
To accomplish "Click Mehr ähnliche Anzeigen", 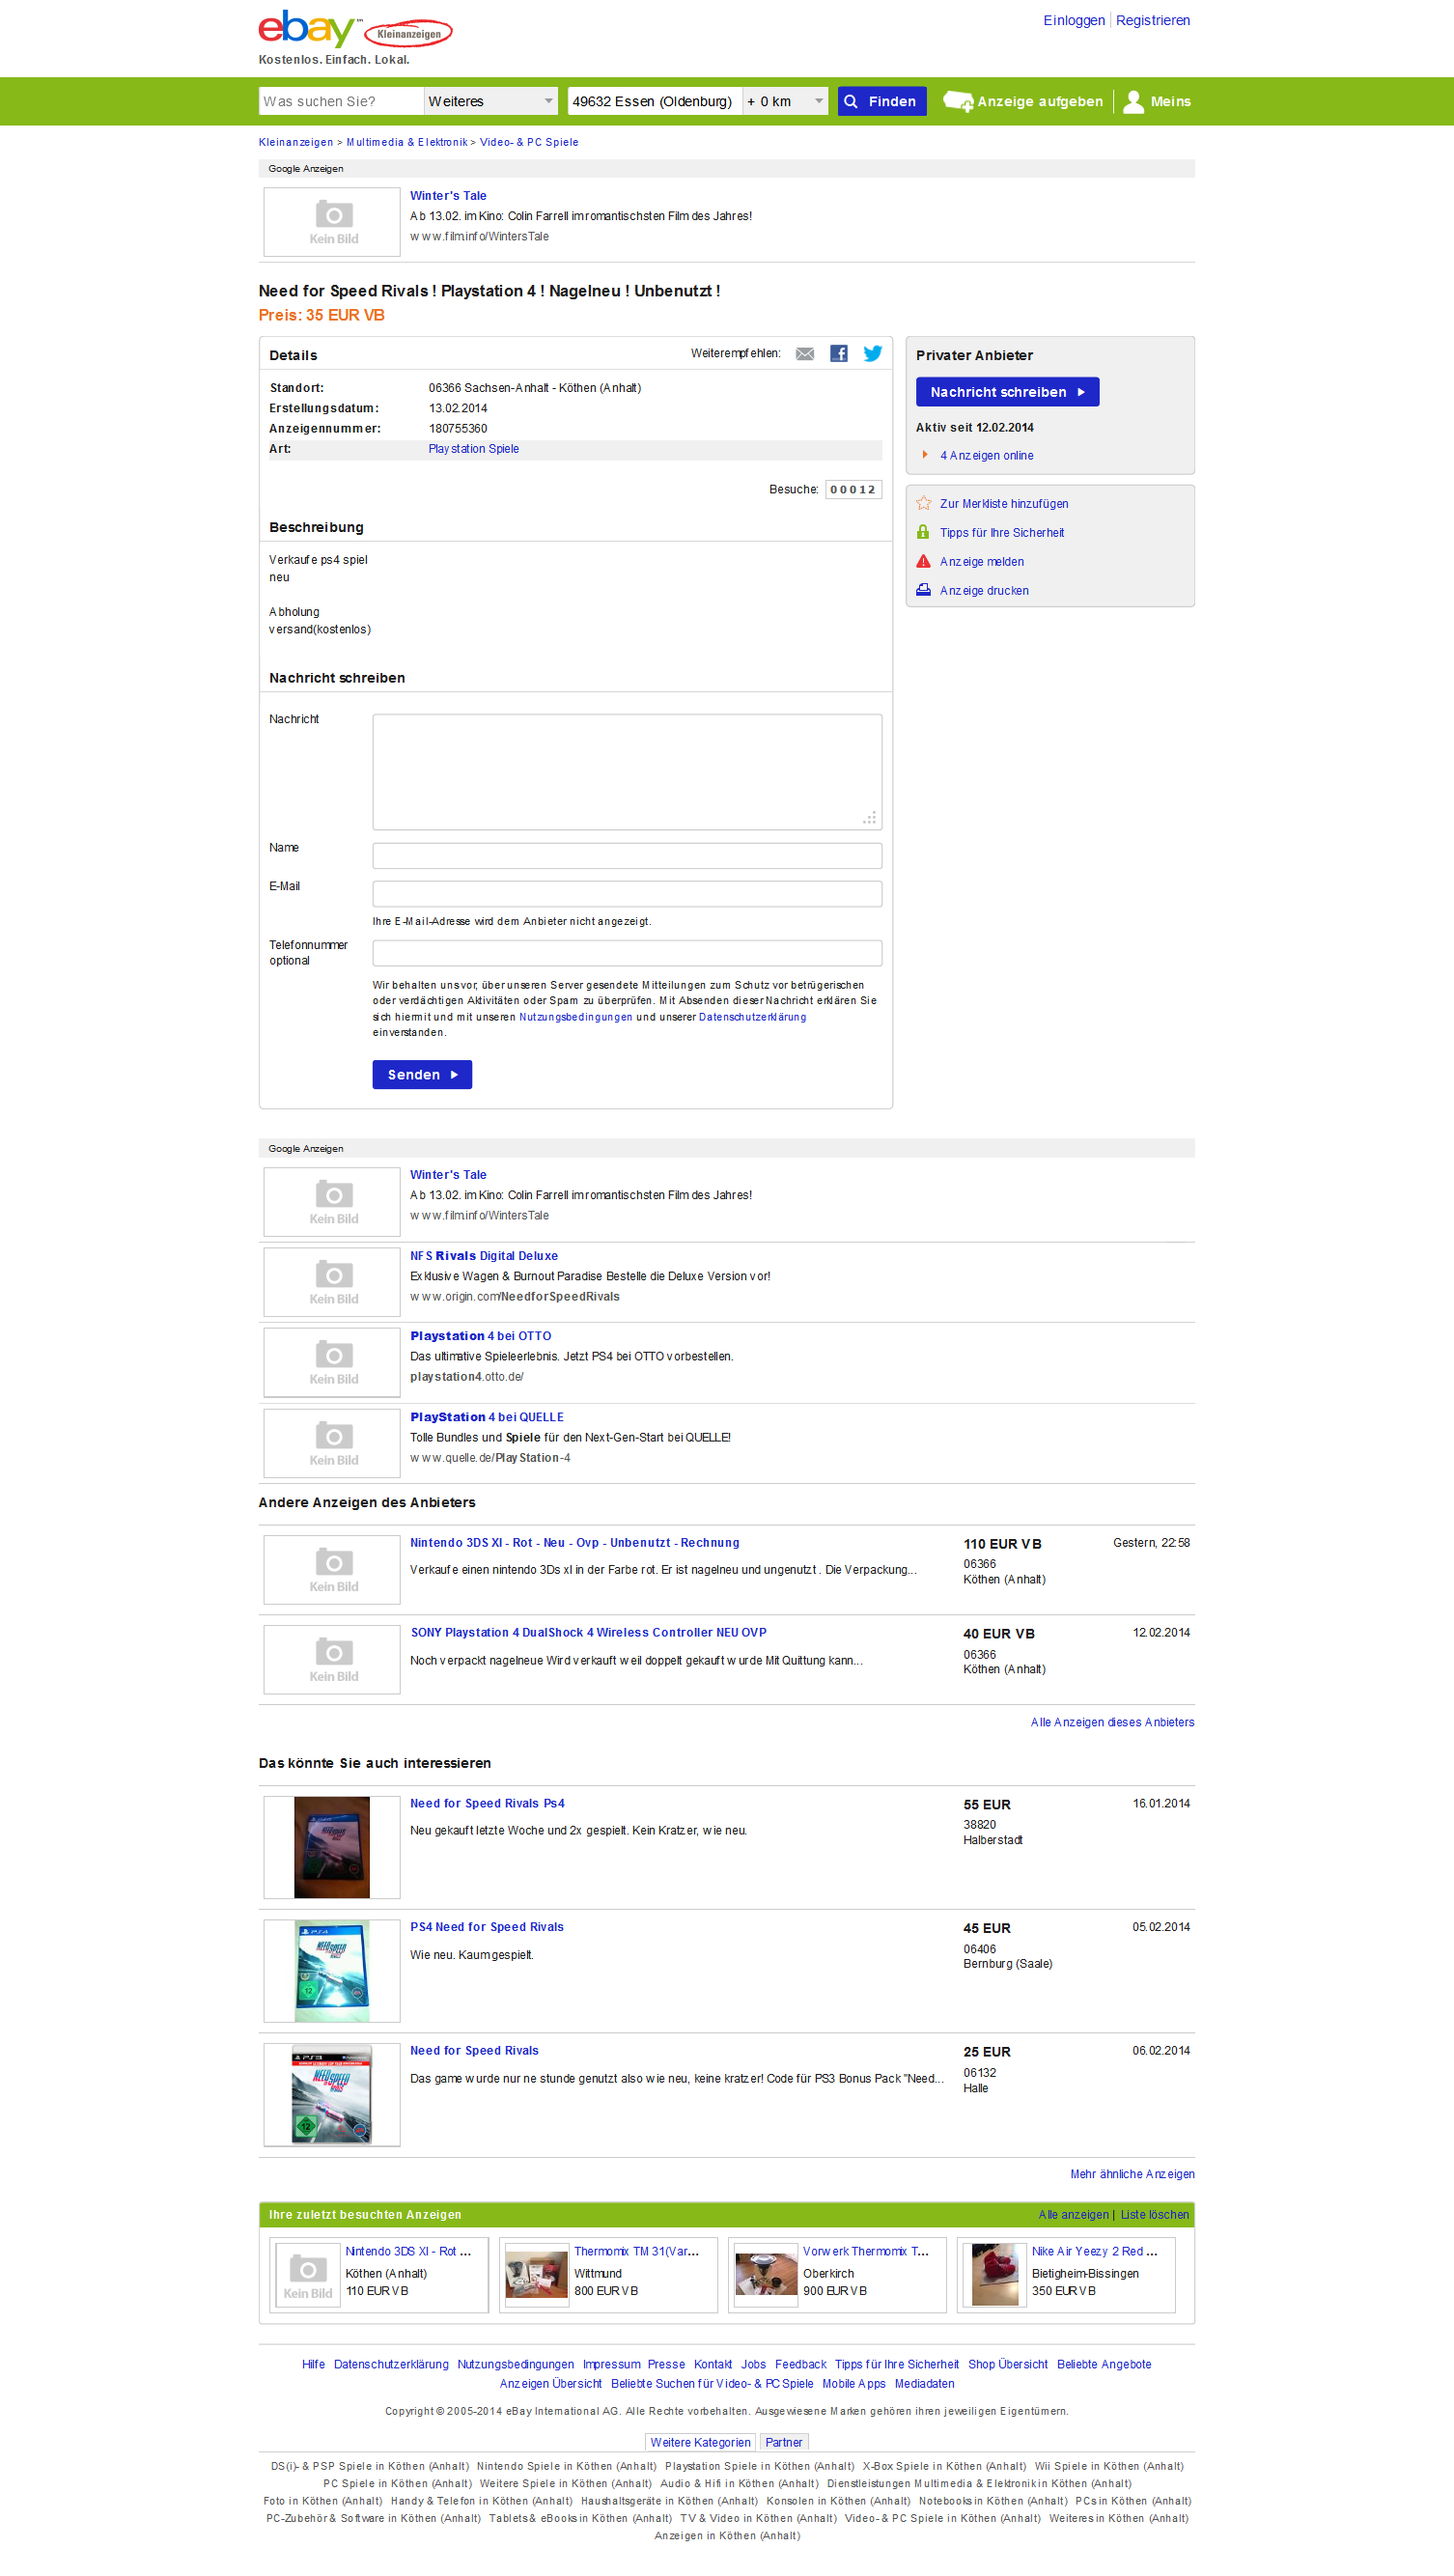I will [x=1132, y=2175].
